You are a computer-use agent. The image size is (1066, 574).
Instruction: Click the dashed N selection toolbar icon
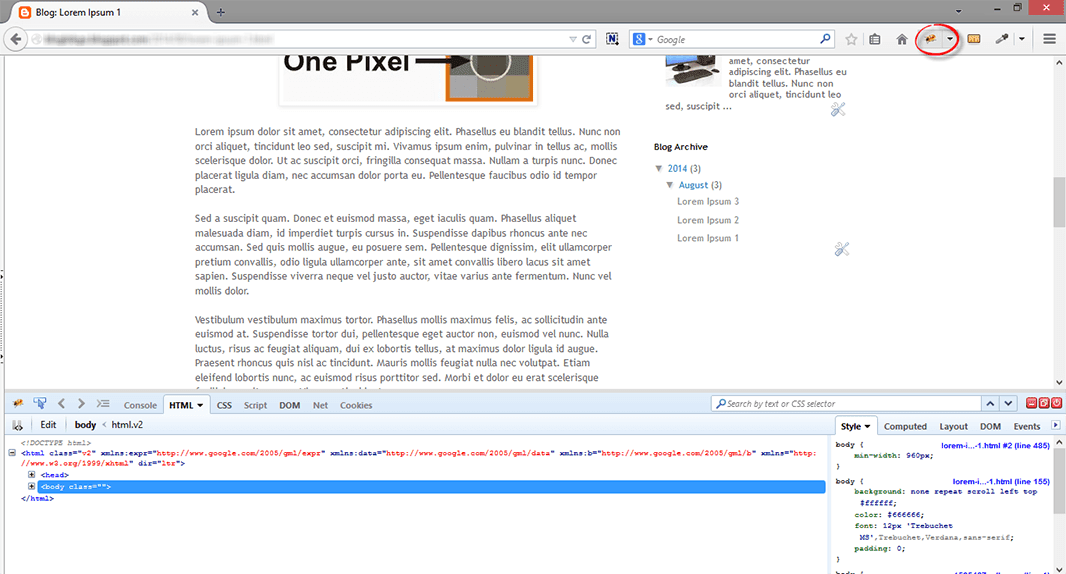(x=612, y=39)
